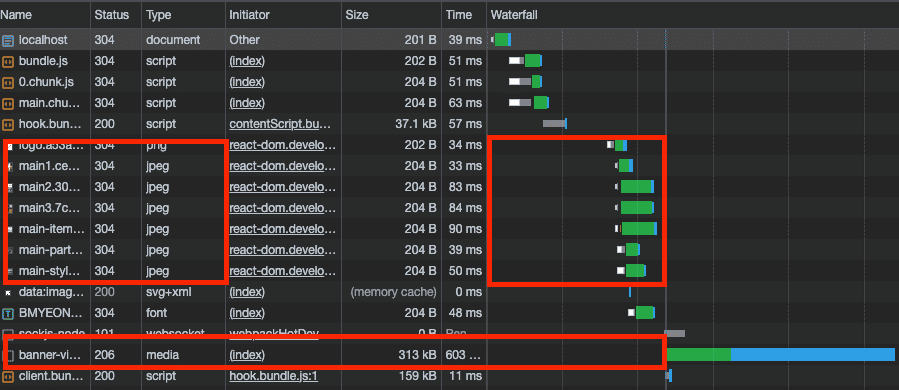Follow the (index) initiator link for main.chu…
The image size is (899, 390).
[x=247, y=103]
